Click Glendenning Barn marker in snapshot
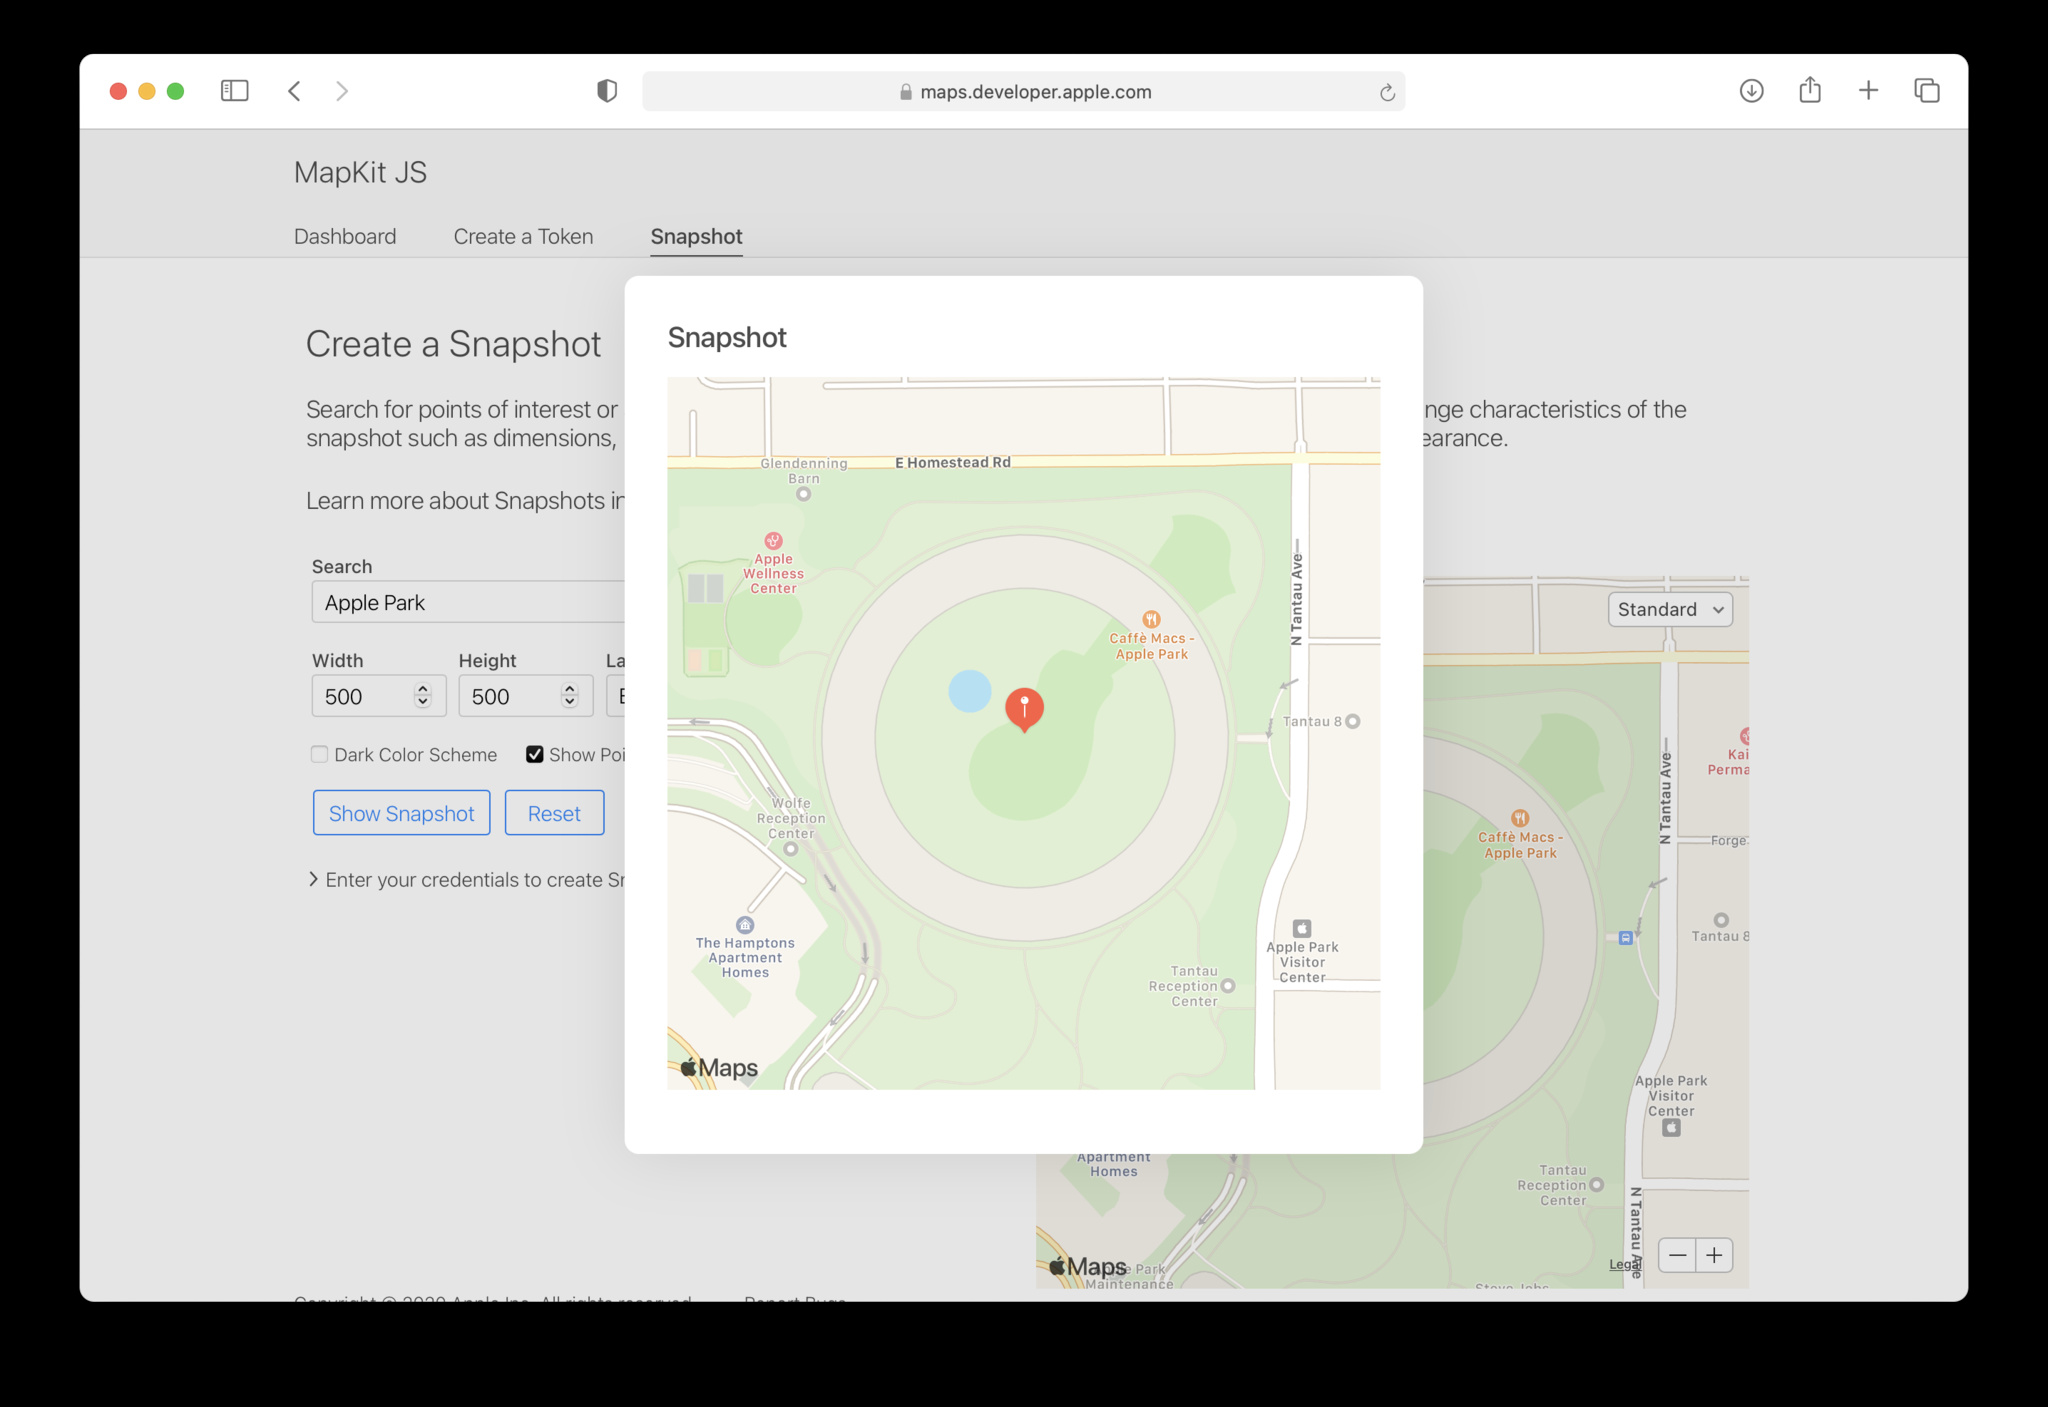 coord(803,494)
